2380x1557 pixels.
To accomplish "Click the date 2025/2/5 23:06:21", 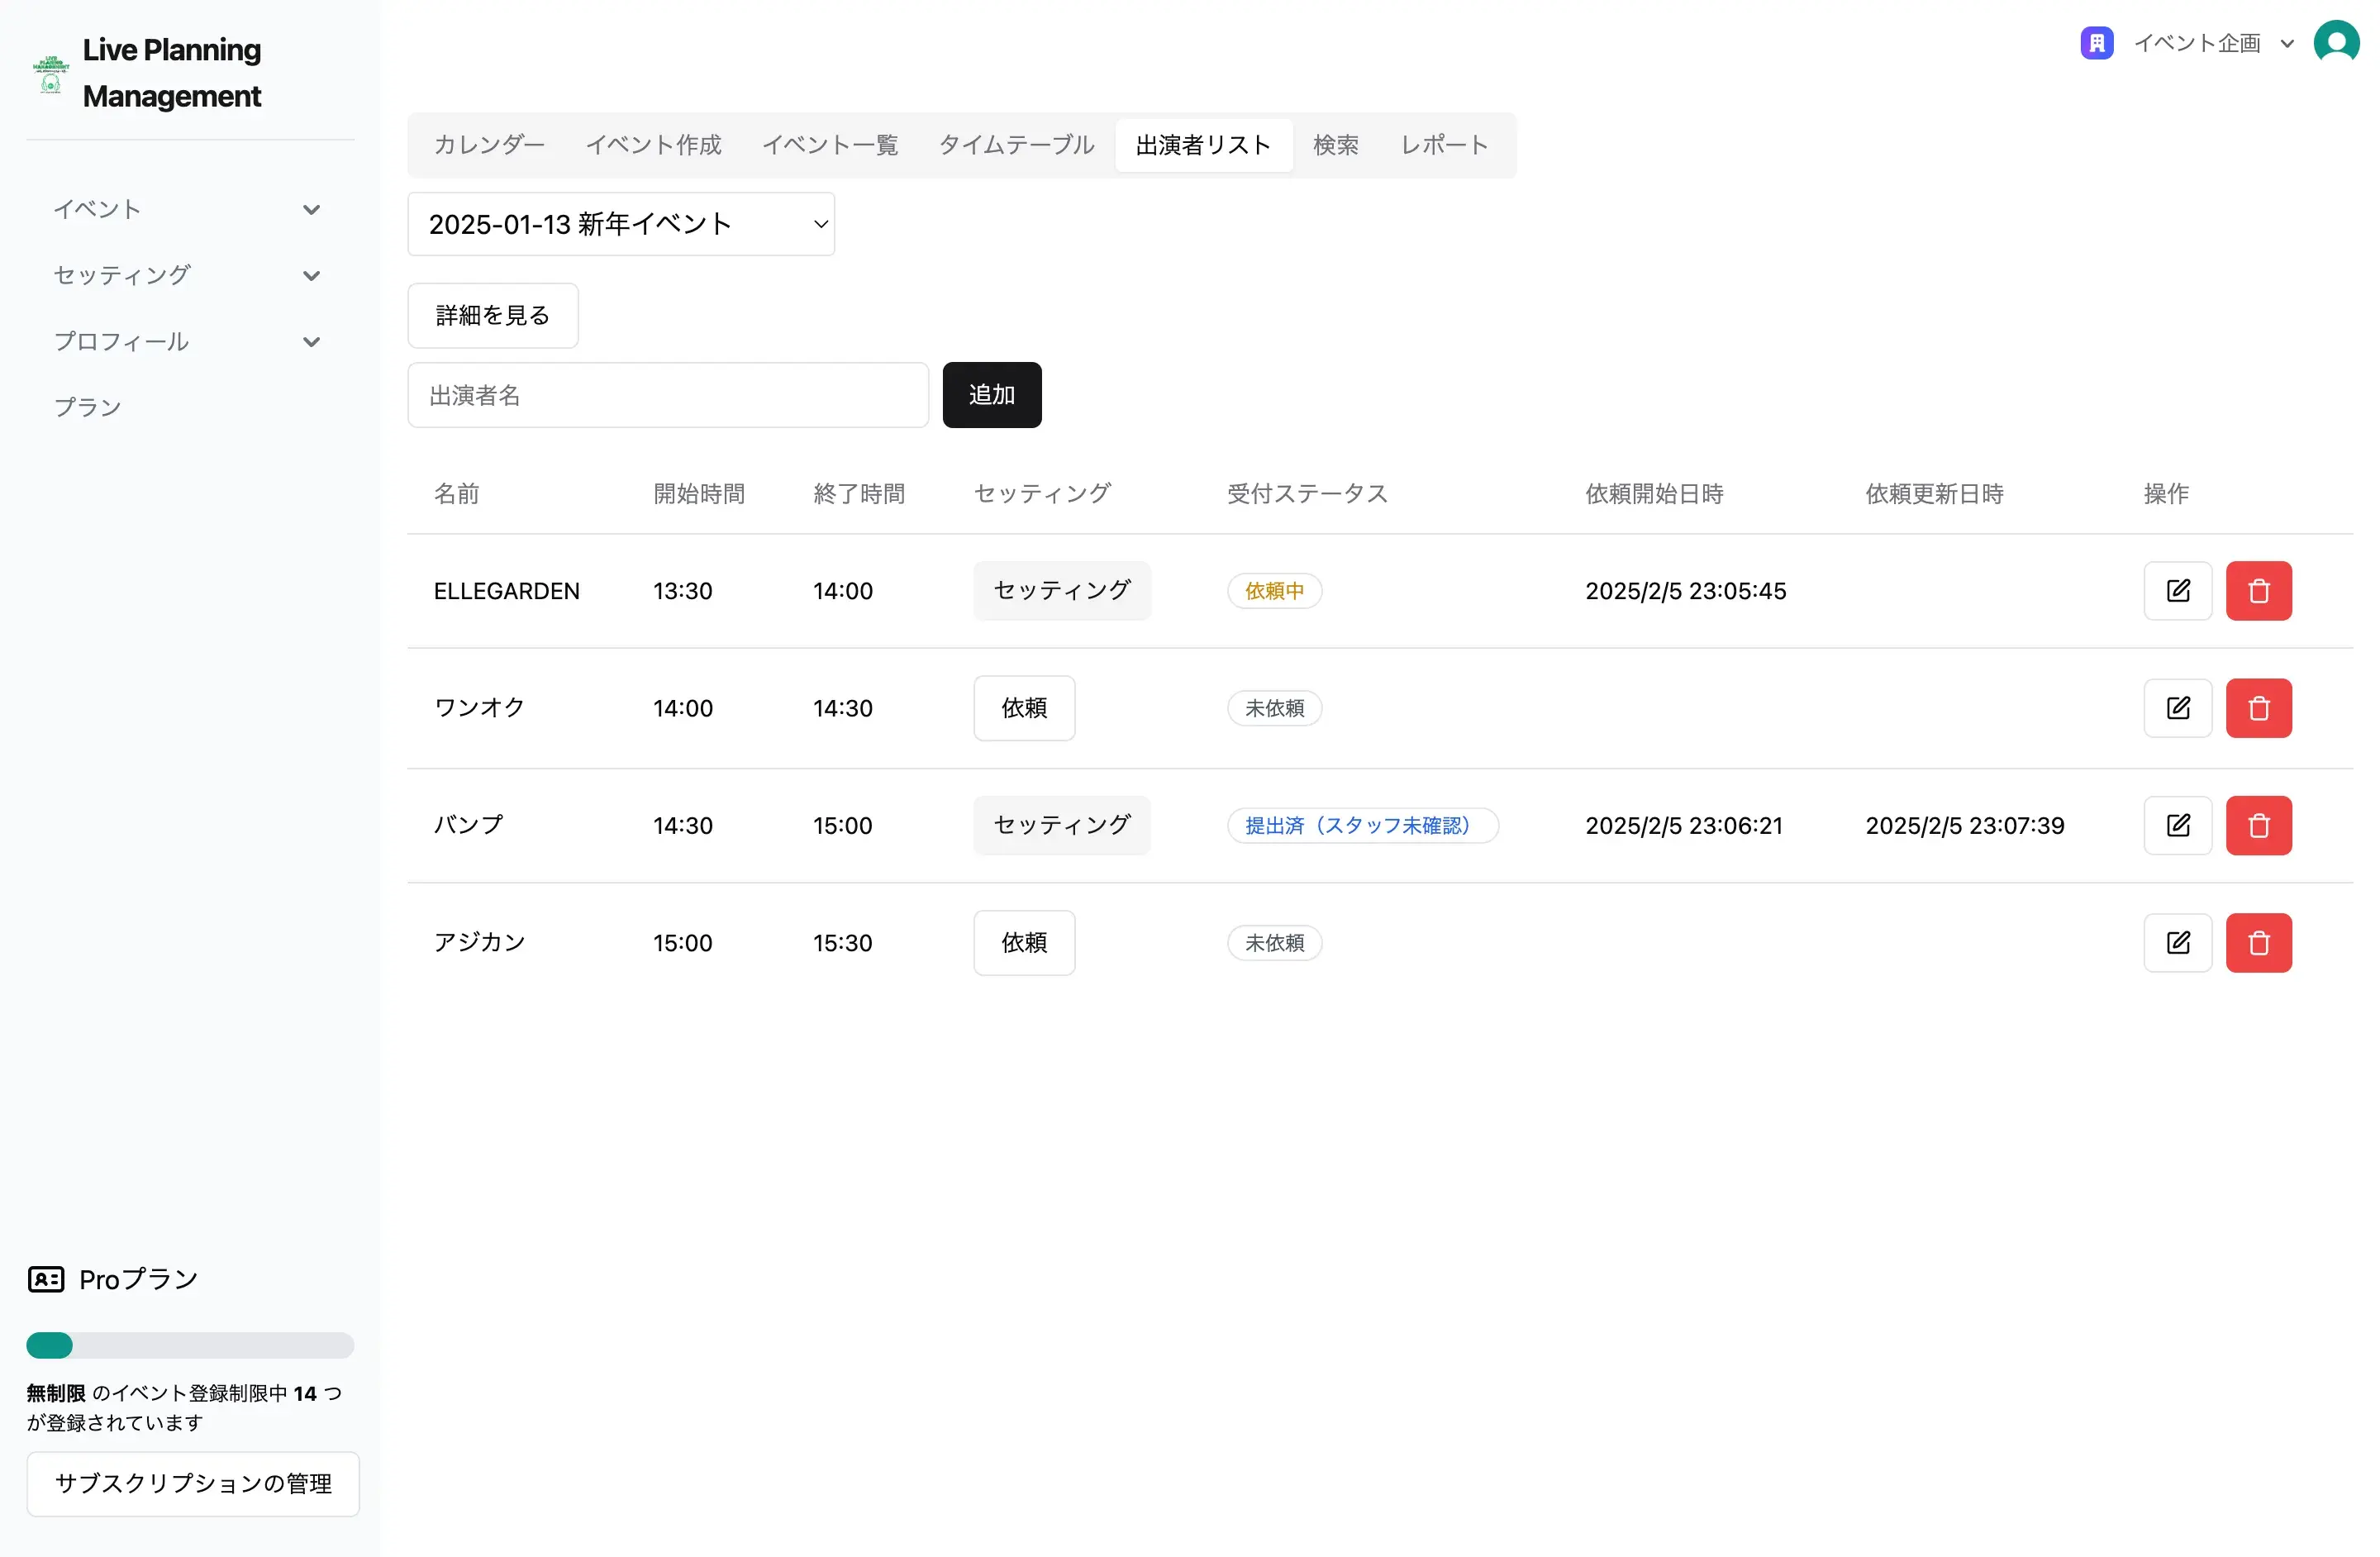I will [x=1683, y=825].
